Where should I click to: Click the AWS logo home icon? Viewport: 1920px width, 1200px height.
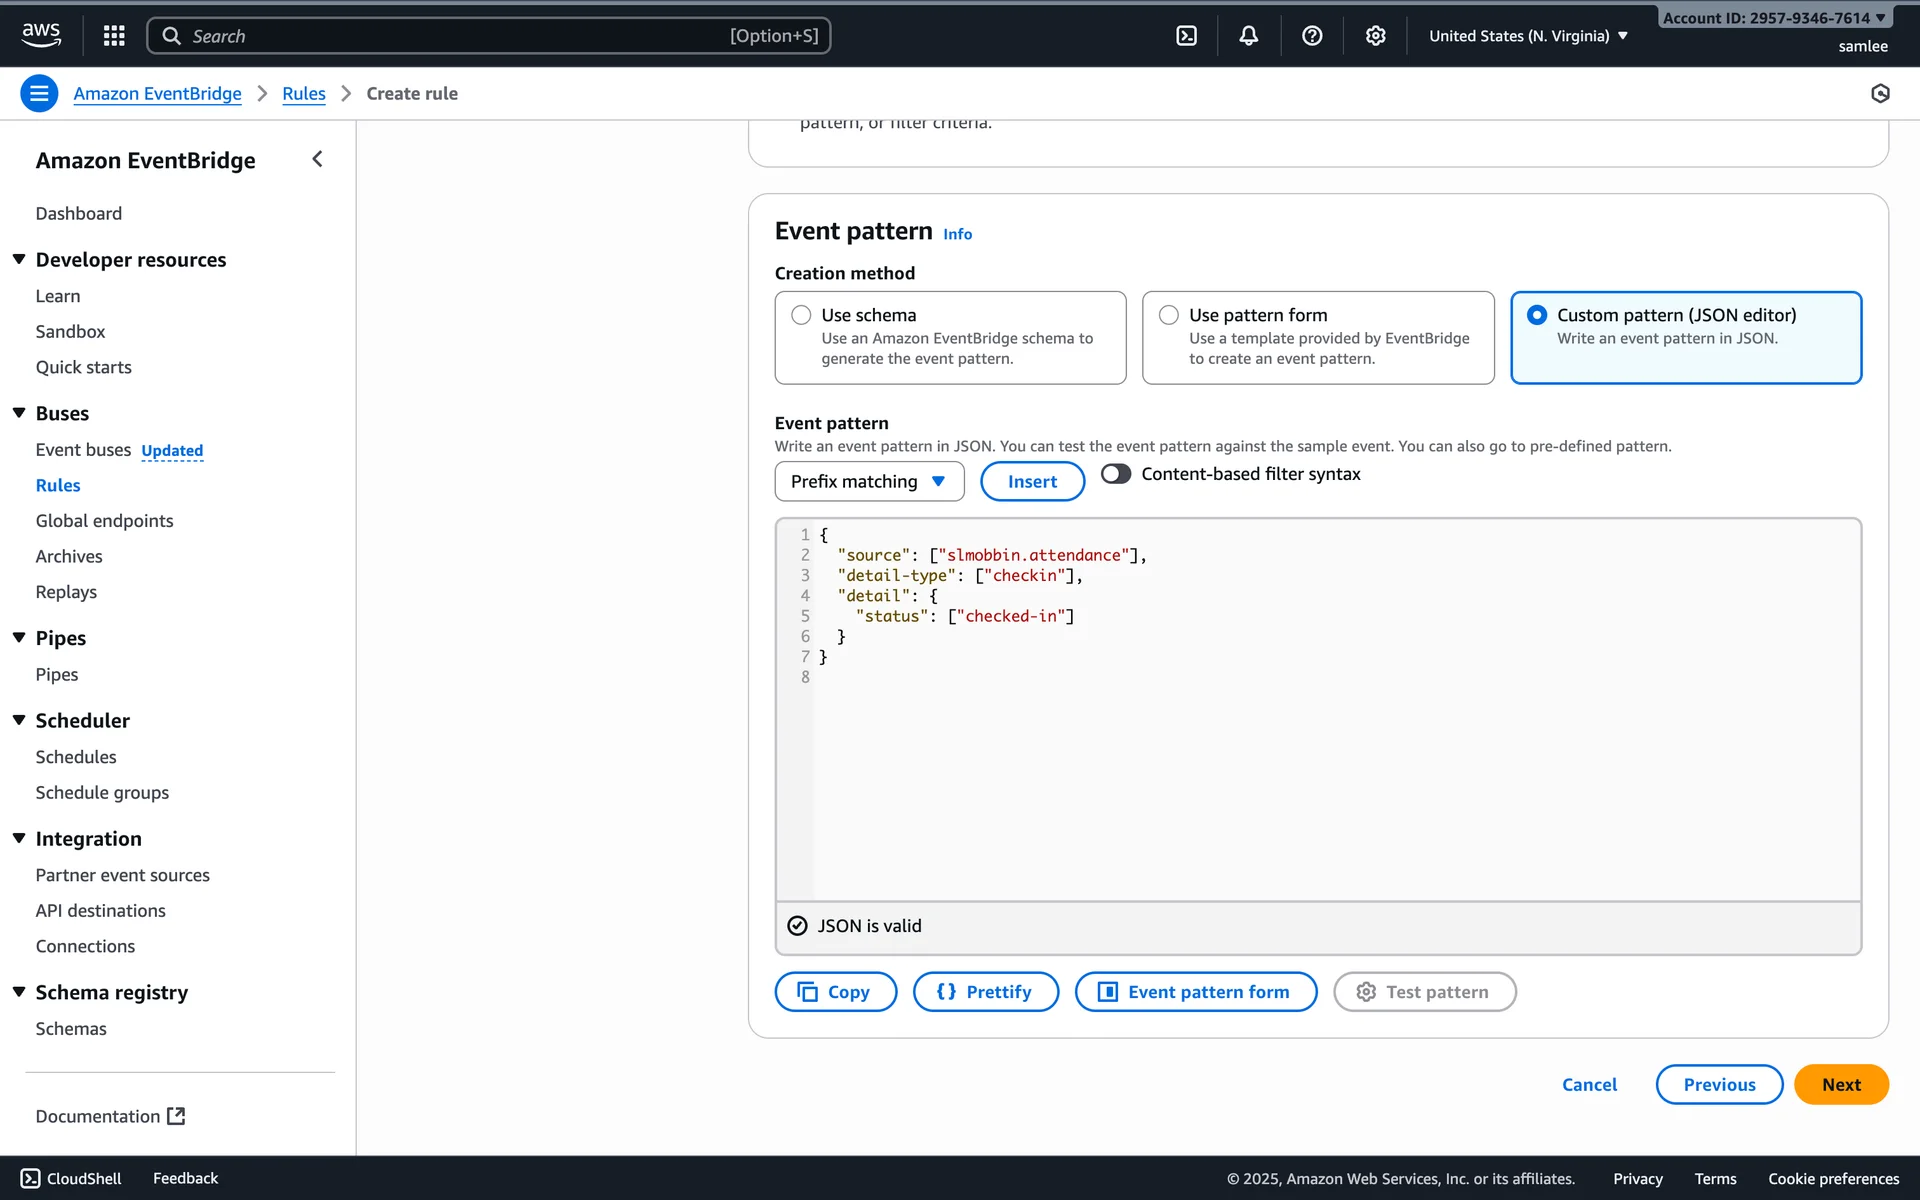[41, 35]
